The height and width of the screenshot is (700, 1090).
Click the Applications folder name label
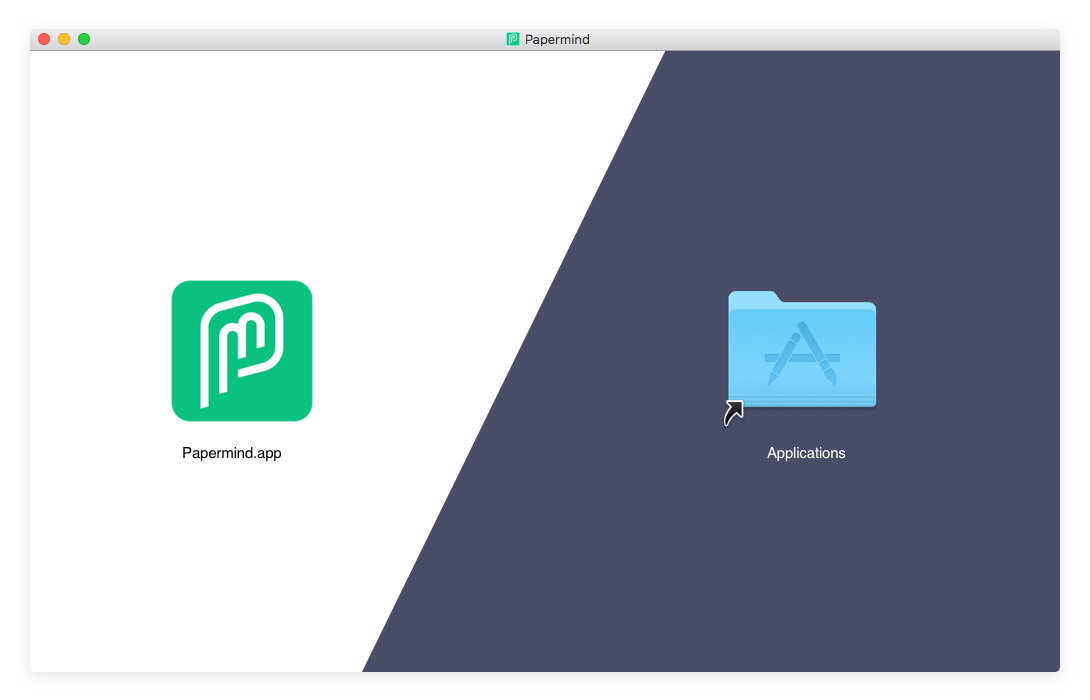click(x=806, y=453)
